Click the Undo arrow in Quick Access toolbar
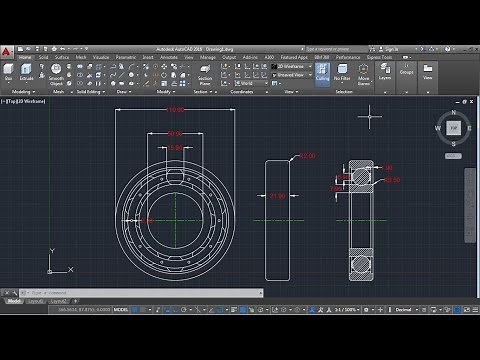This screenshot has height=360, width=480. (62, 49)
